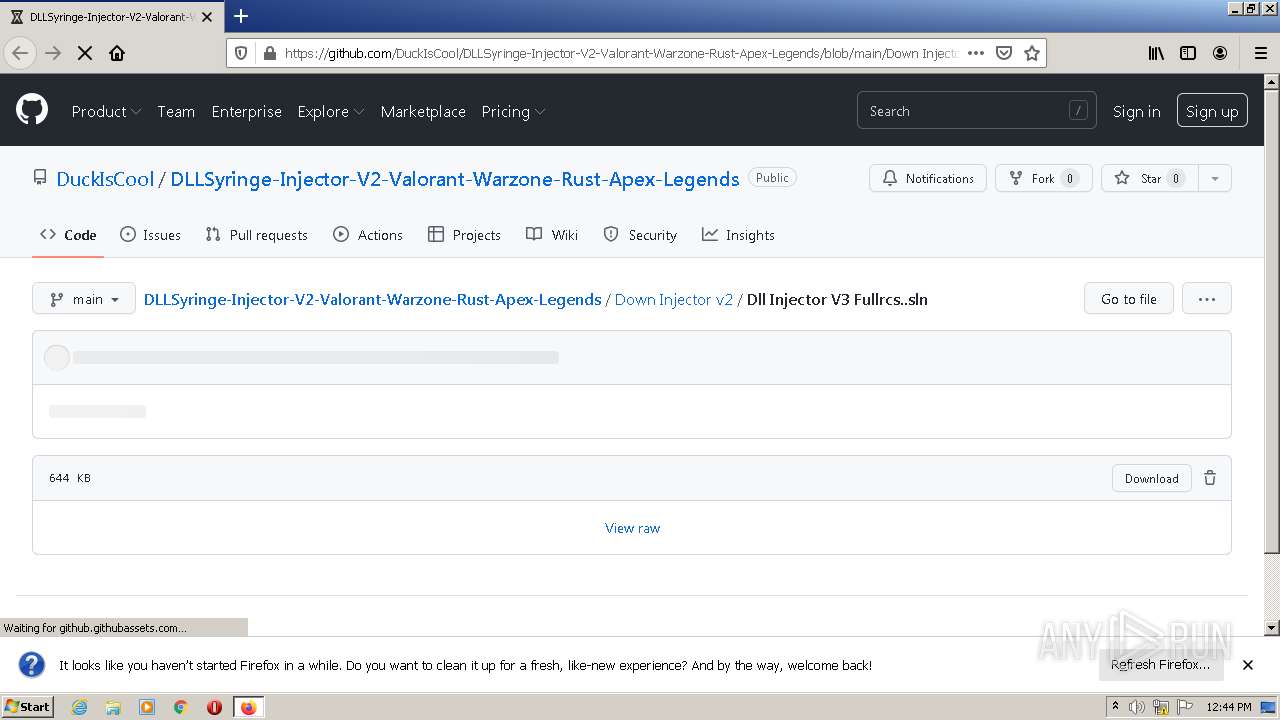
Task: Click the padlock site info icon
Action: click(269, 53)
